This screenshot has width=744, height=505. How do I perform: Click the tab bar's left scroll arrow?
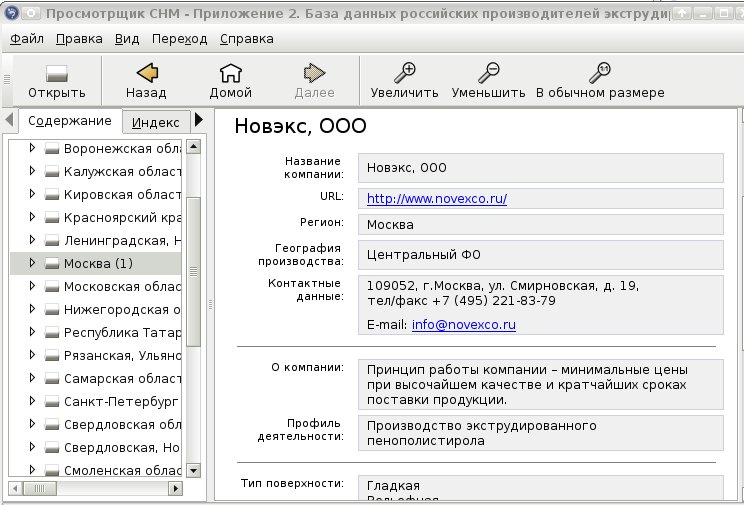click(x=9, y=120)
